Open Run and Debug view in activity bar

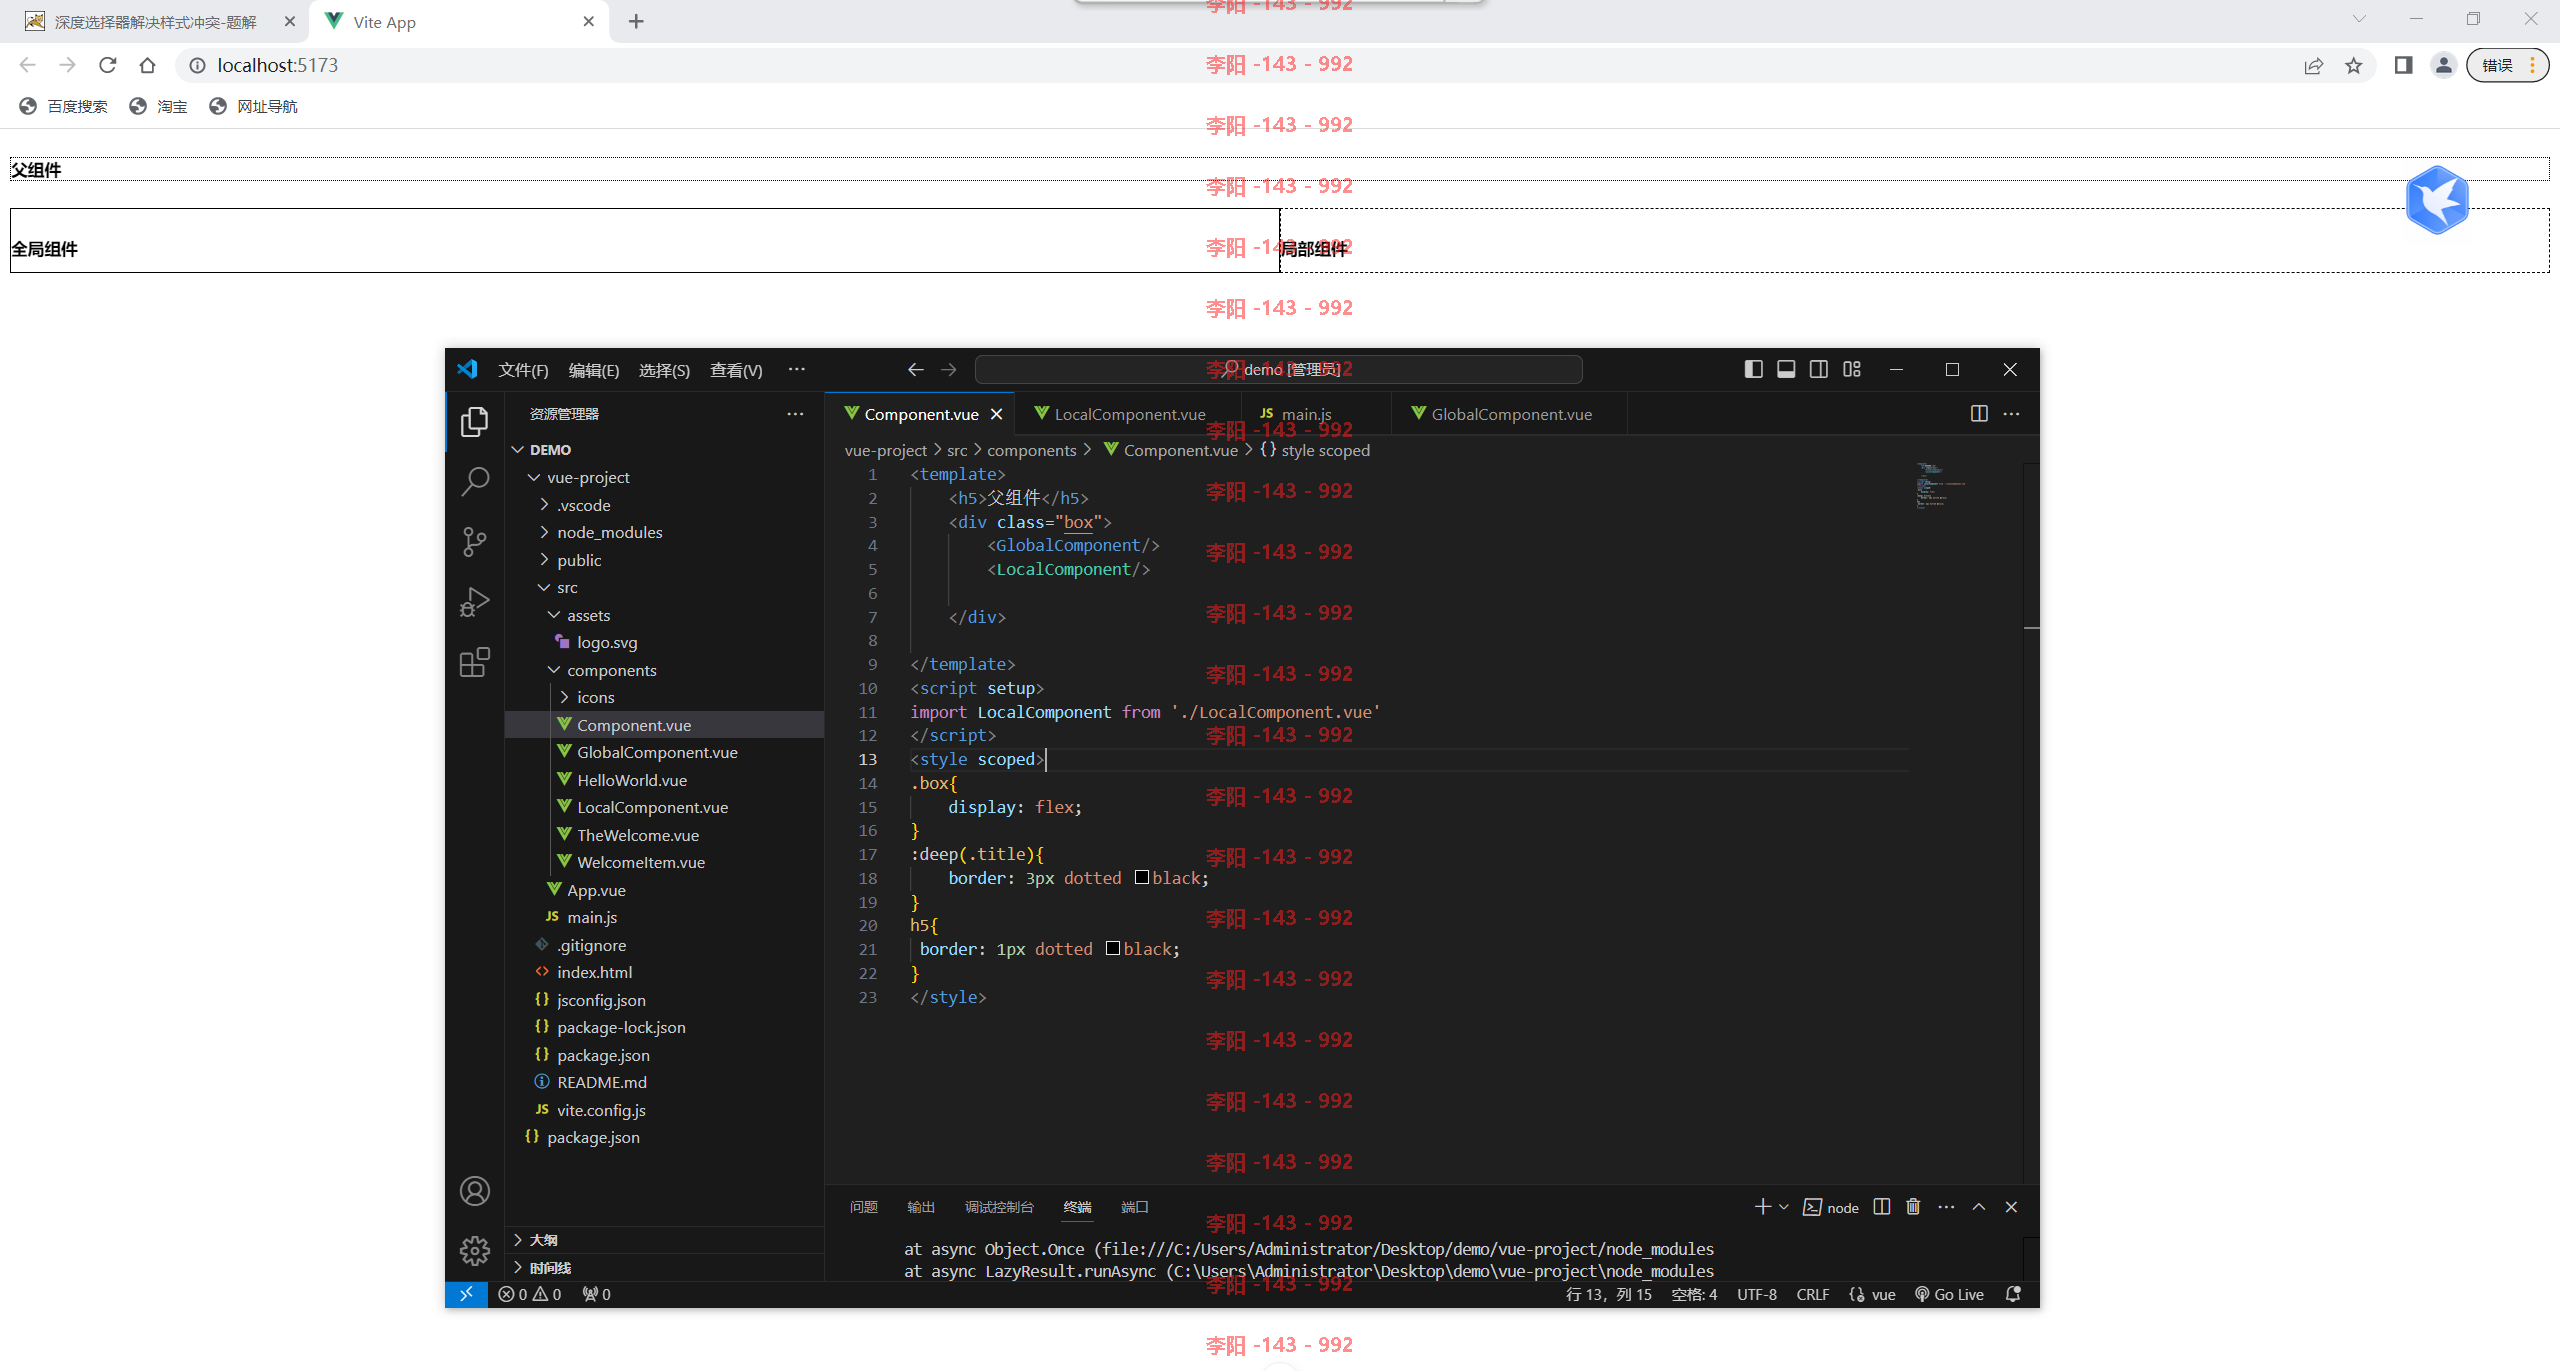[475, 602]
